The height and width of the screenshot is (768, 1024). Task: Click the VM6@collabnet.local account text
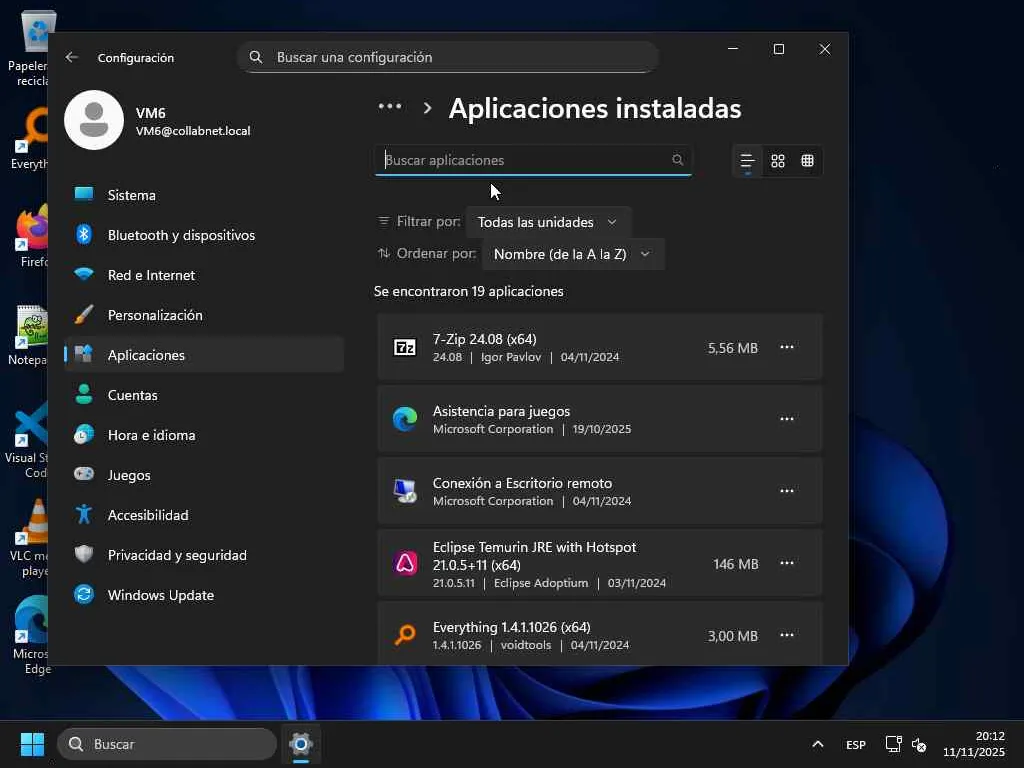click(x=193, y=131)
